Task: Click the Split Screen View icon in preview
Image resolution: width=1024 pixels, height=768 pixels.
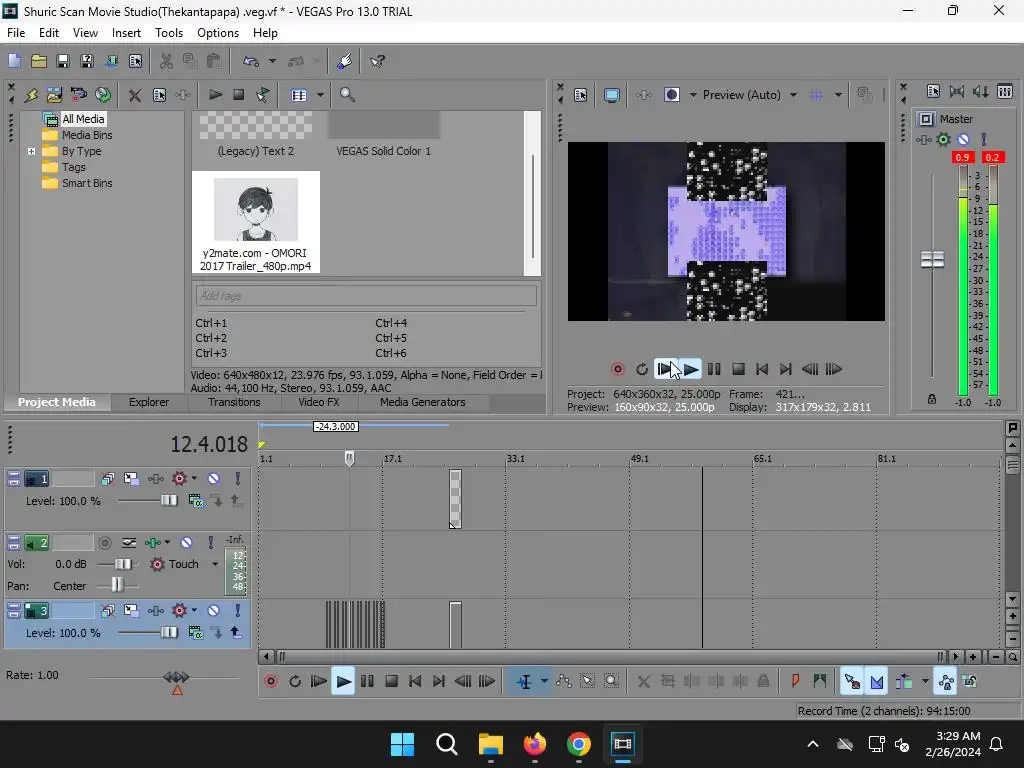Action: [x=671, y=95]
